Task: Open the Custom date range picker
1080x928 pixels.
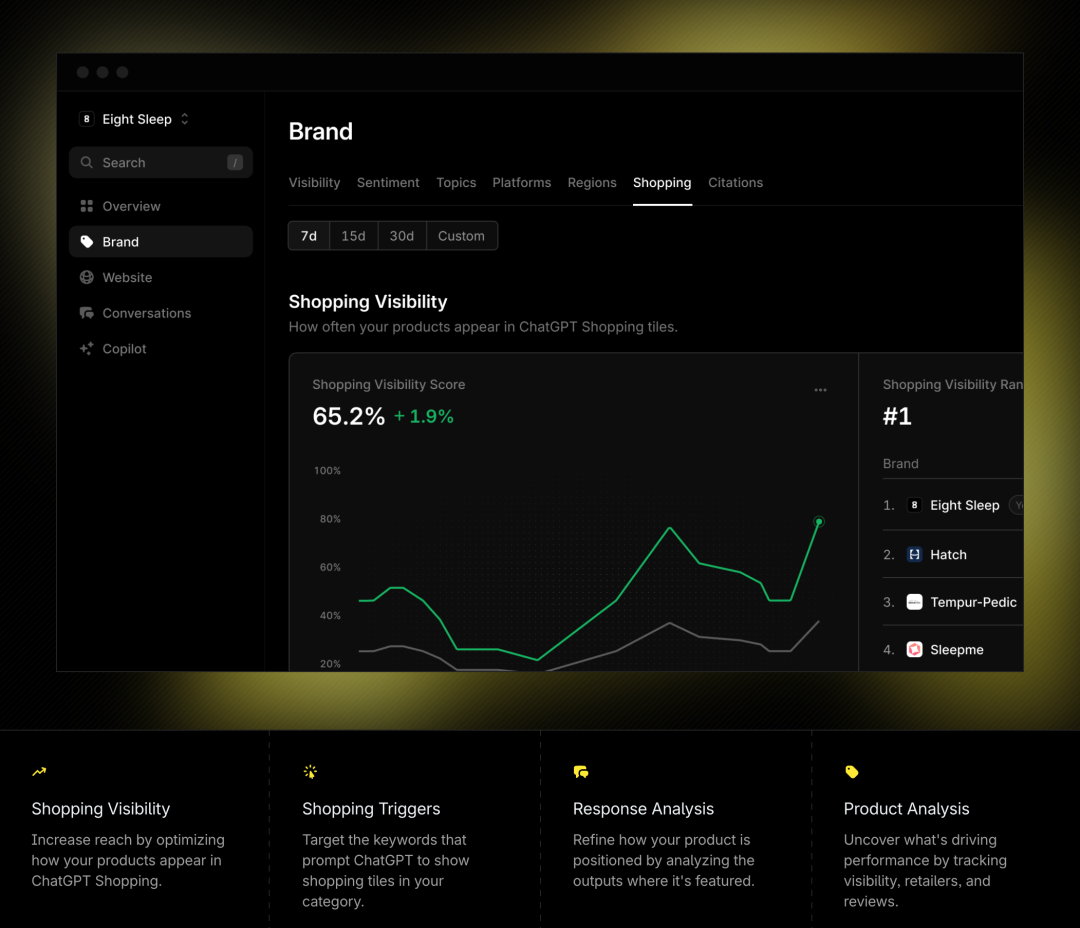Action: point(461,236)
